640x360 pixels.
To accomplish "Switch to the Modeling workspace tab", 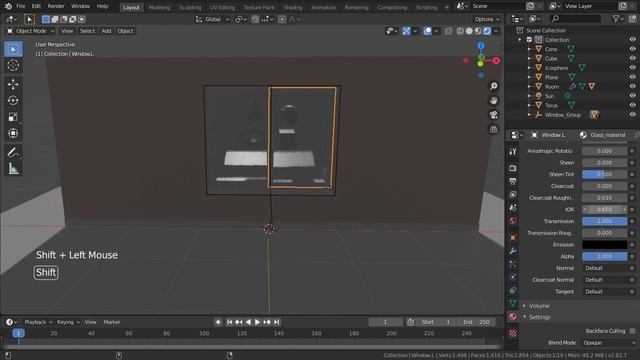I will (159, 7).
